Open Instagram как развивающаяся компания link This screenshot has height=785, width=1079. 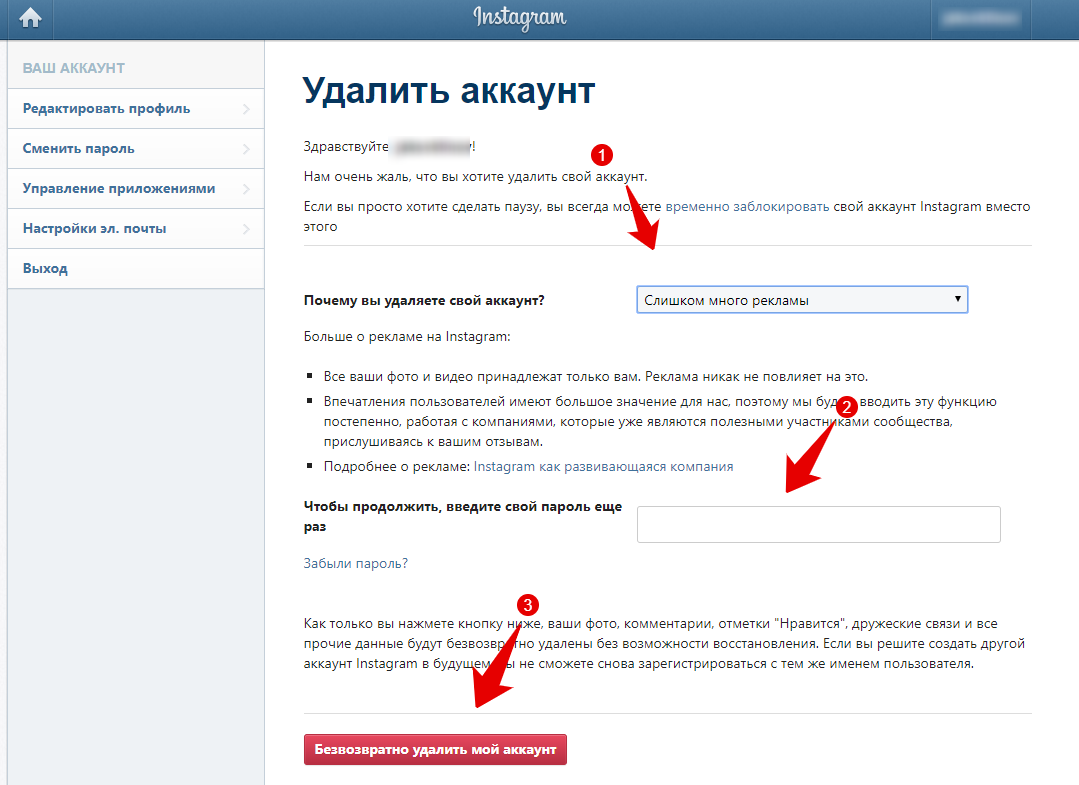603,466
